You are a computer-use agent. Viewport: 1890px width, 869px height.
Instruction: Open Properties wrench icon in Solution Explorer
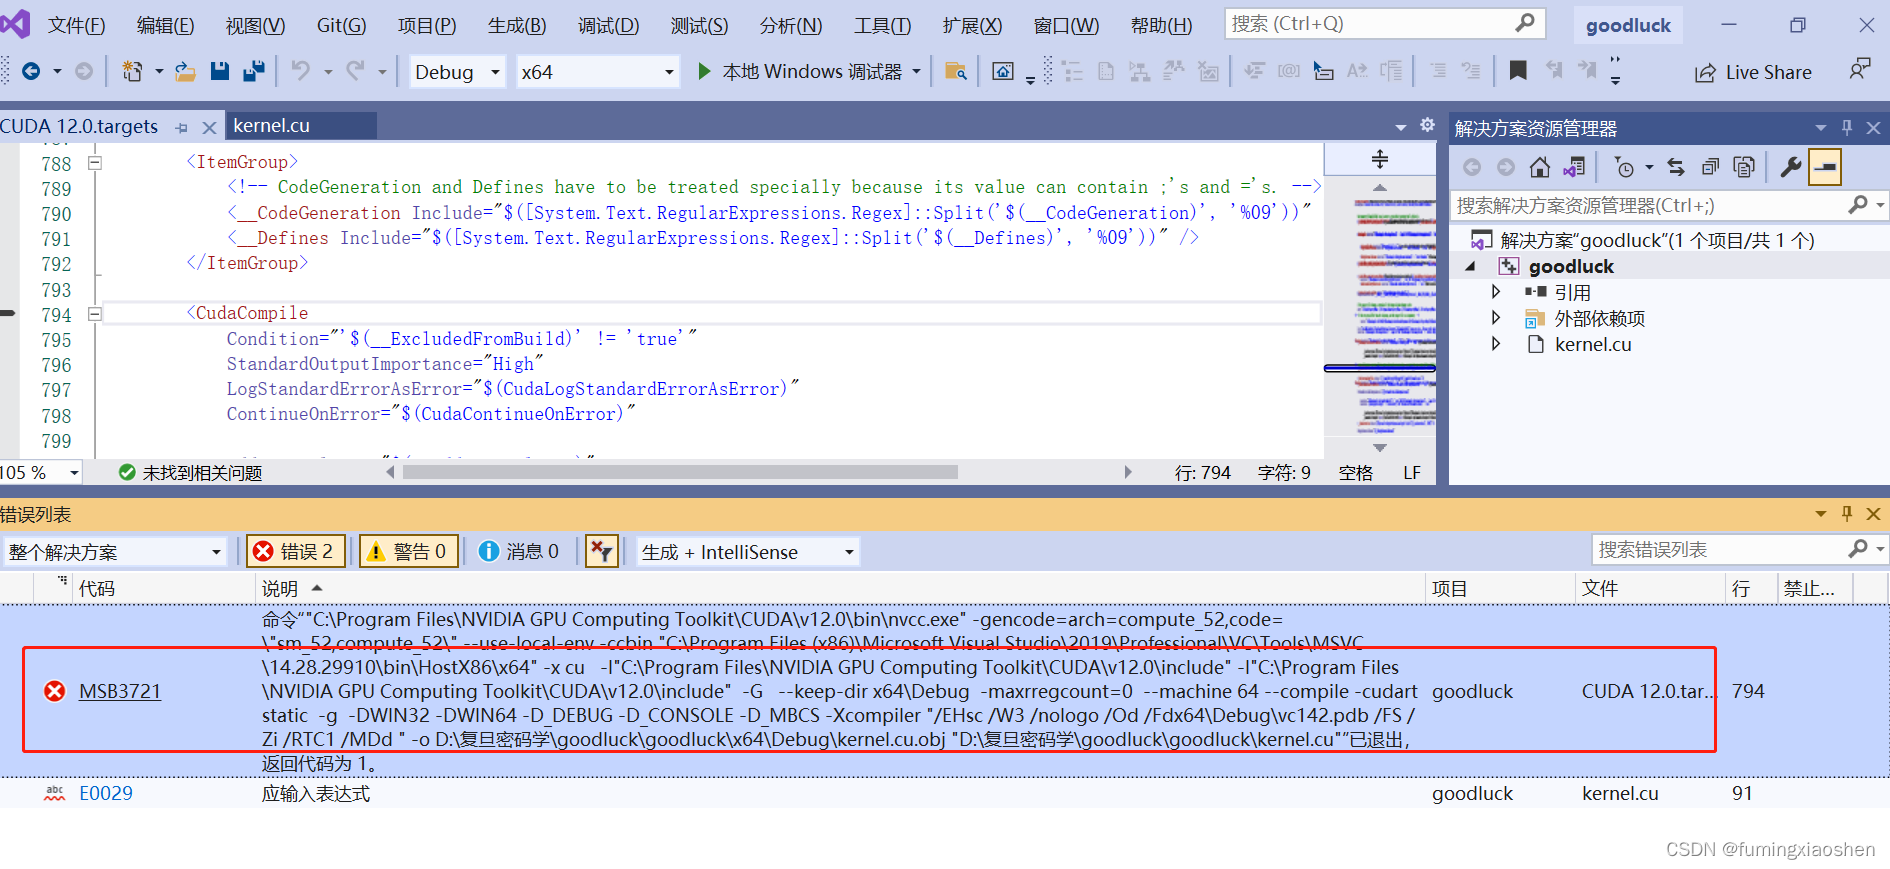[x=1791, y=167]
